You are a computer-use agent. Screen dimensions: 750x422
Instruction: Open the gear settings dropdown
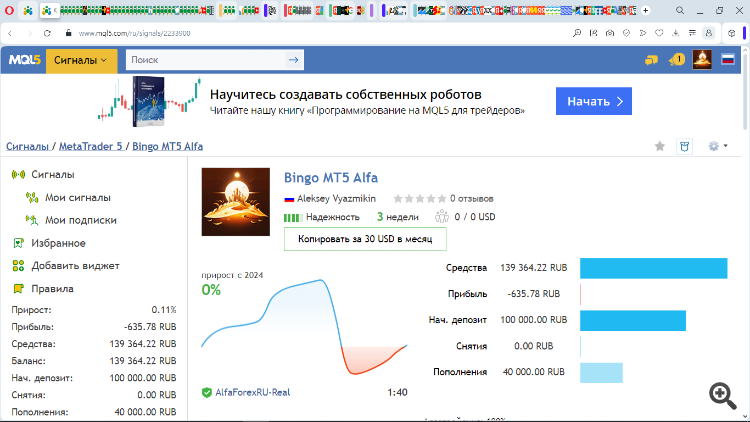tap(717, 146)
